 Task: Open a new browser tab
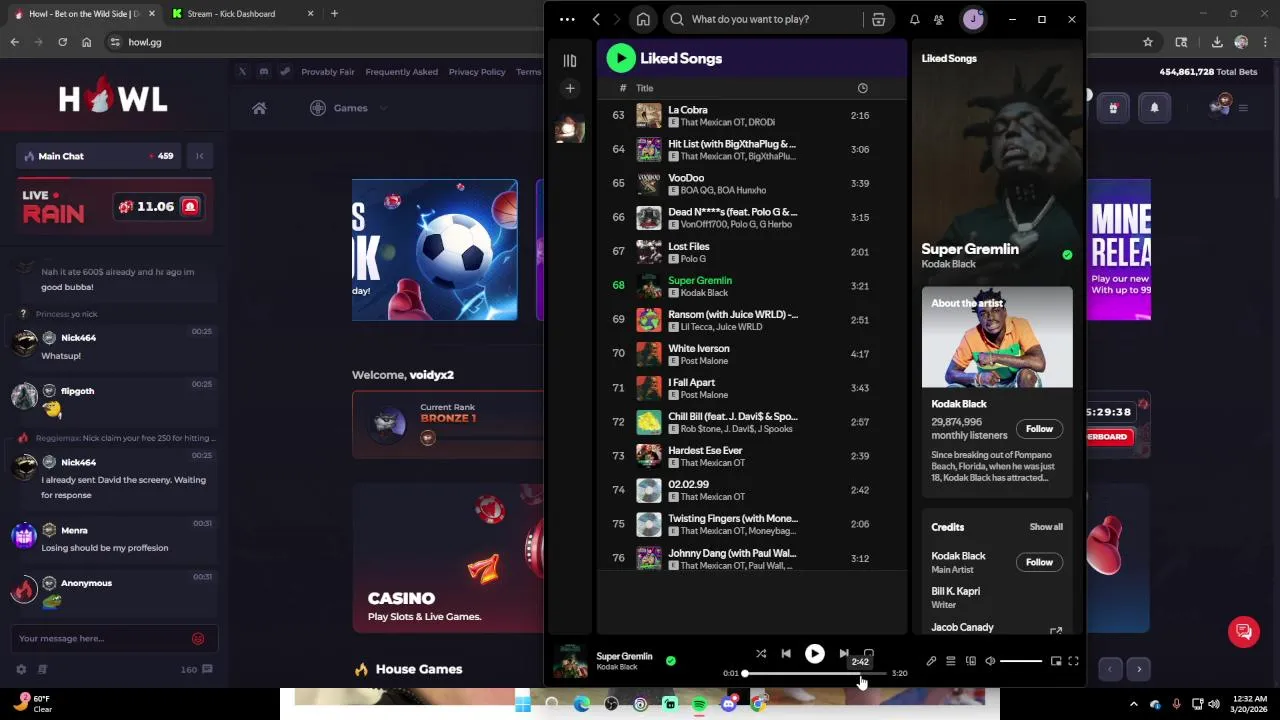pyautogui.click(x=334, y=14)
